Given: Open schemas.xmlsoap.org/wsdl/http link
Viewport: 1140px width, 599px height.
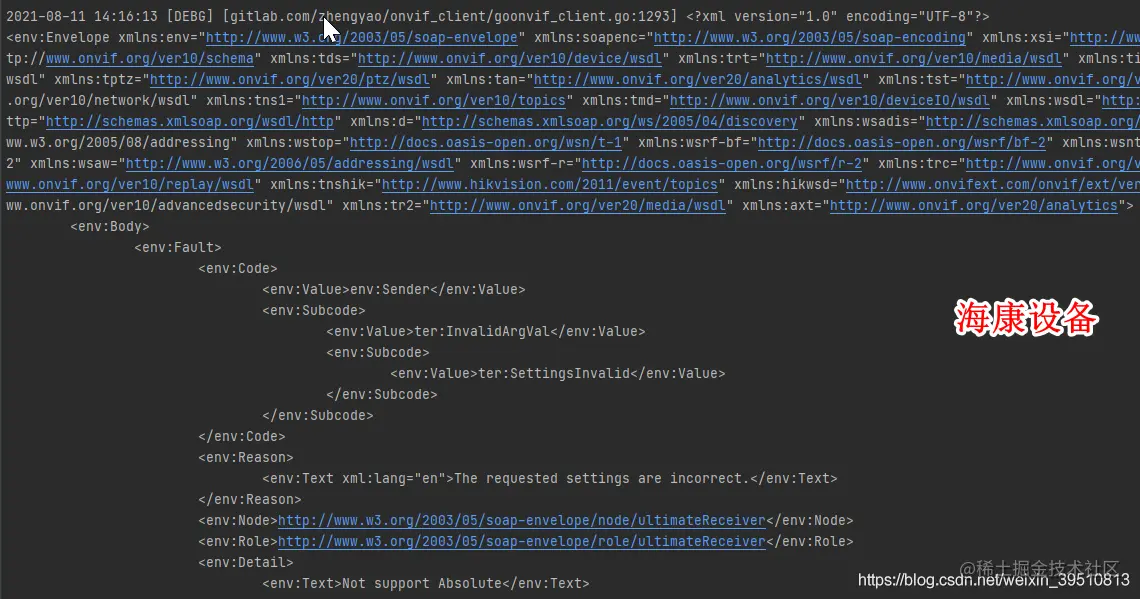Looking at the screenshot, I should tap(190, 122).
